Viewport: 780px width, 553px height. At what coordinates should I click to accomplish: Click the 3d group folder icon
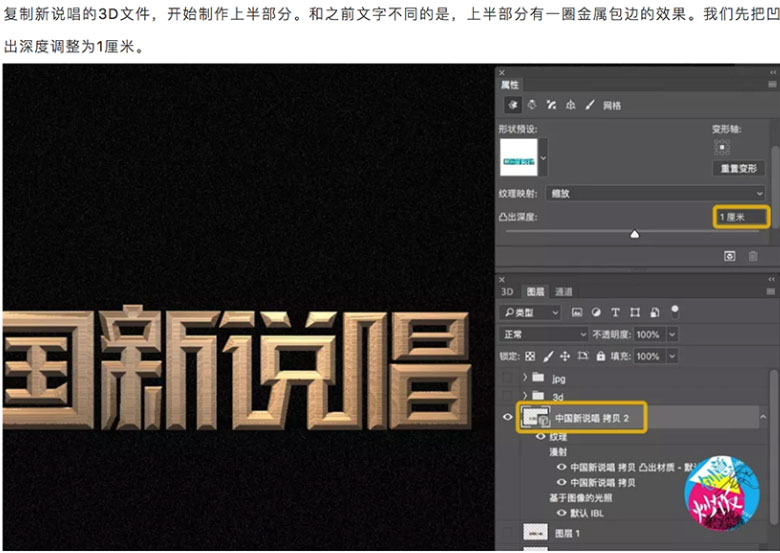538,395
